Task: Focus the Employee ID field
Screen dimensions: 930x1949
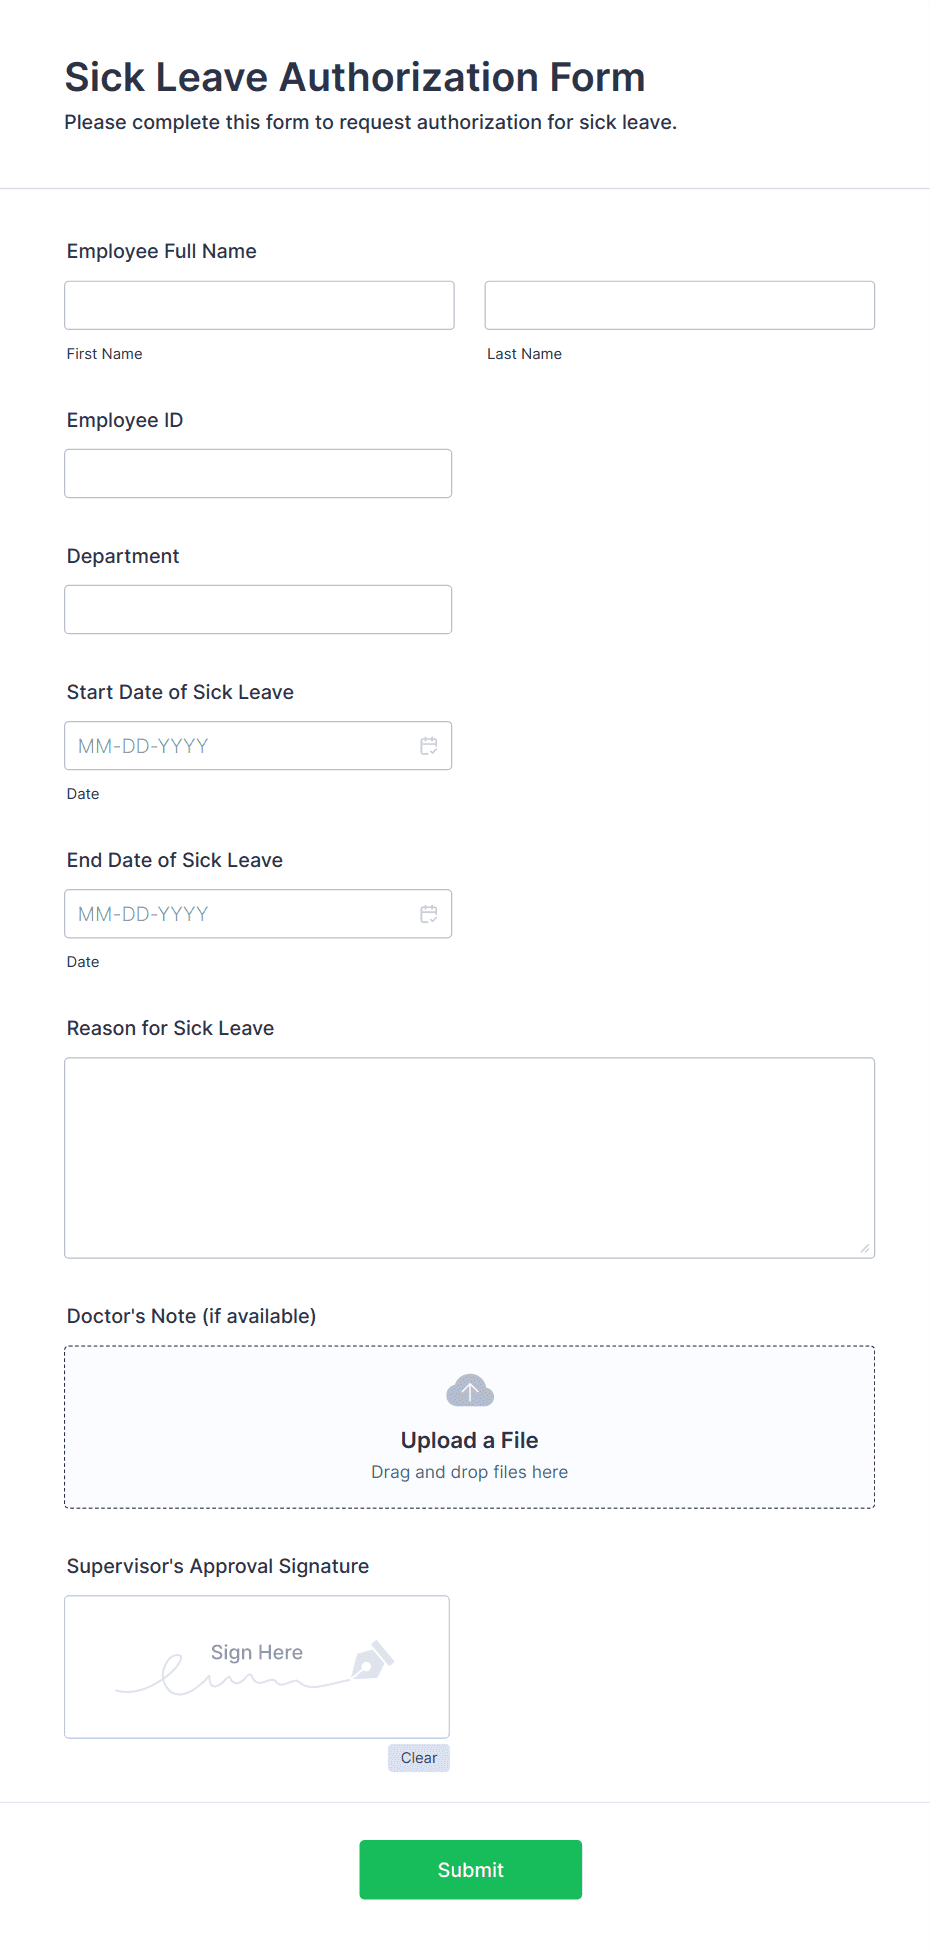Action: 258,473
